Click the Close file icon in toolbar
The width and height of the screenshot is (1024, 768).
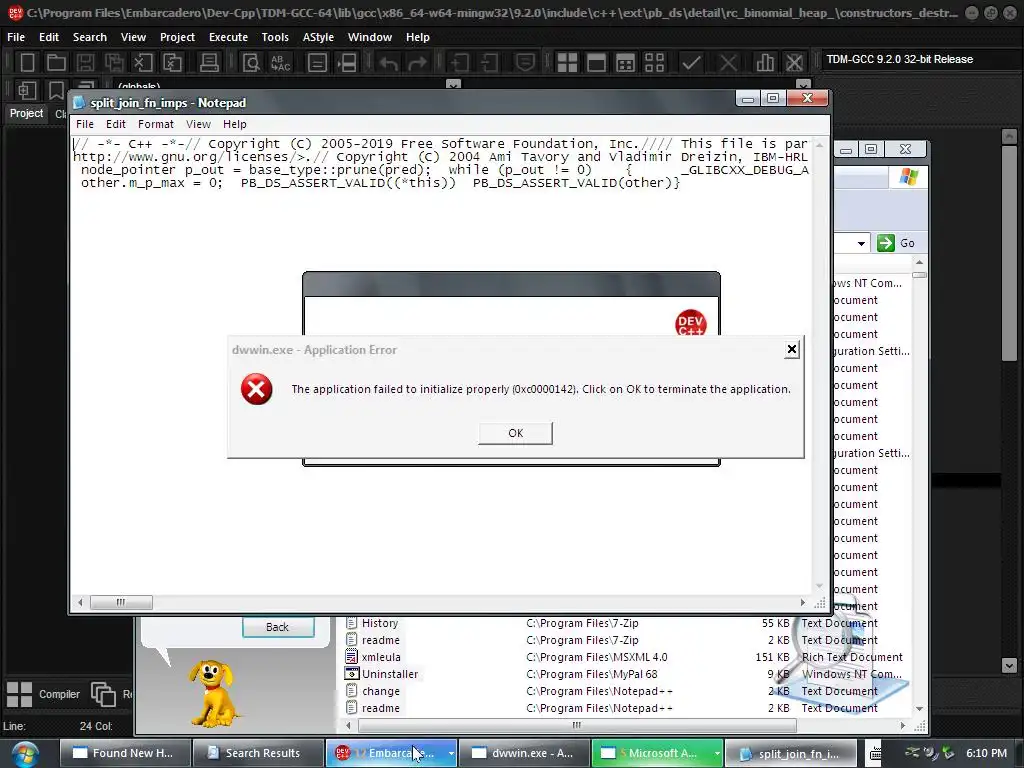coord(143,63)
